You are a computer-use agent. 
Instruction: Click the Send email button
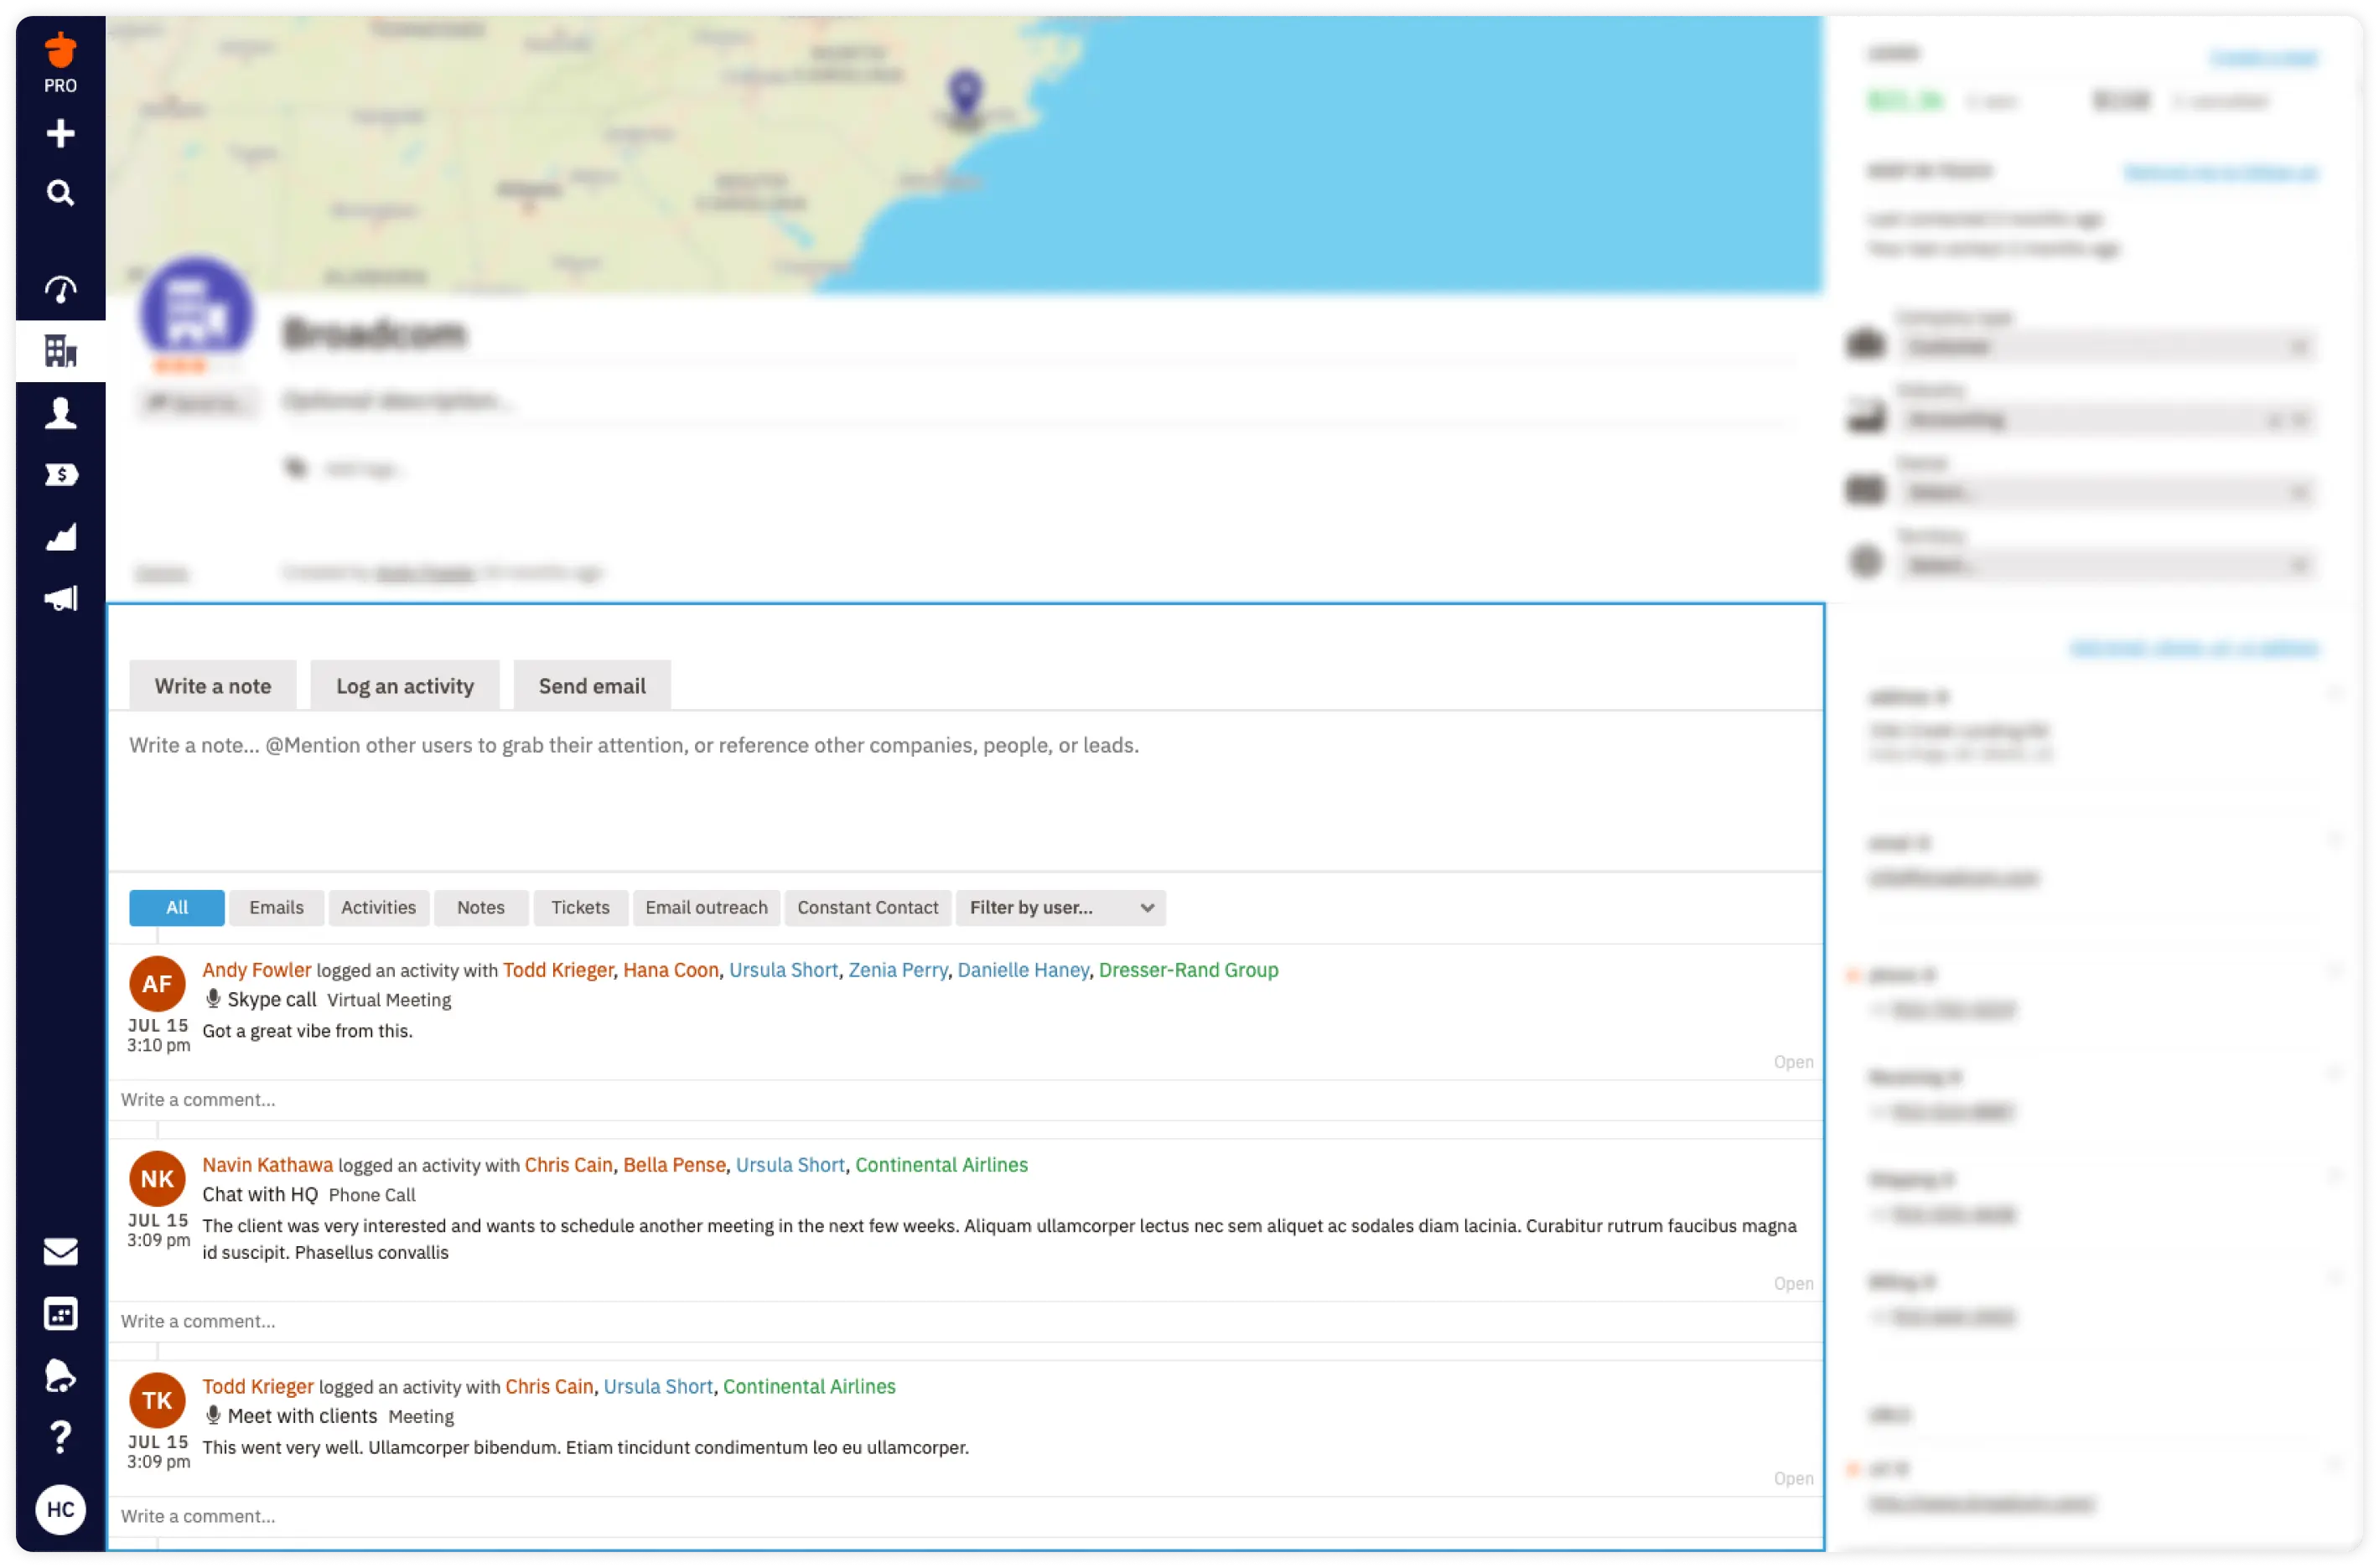592,684
